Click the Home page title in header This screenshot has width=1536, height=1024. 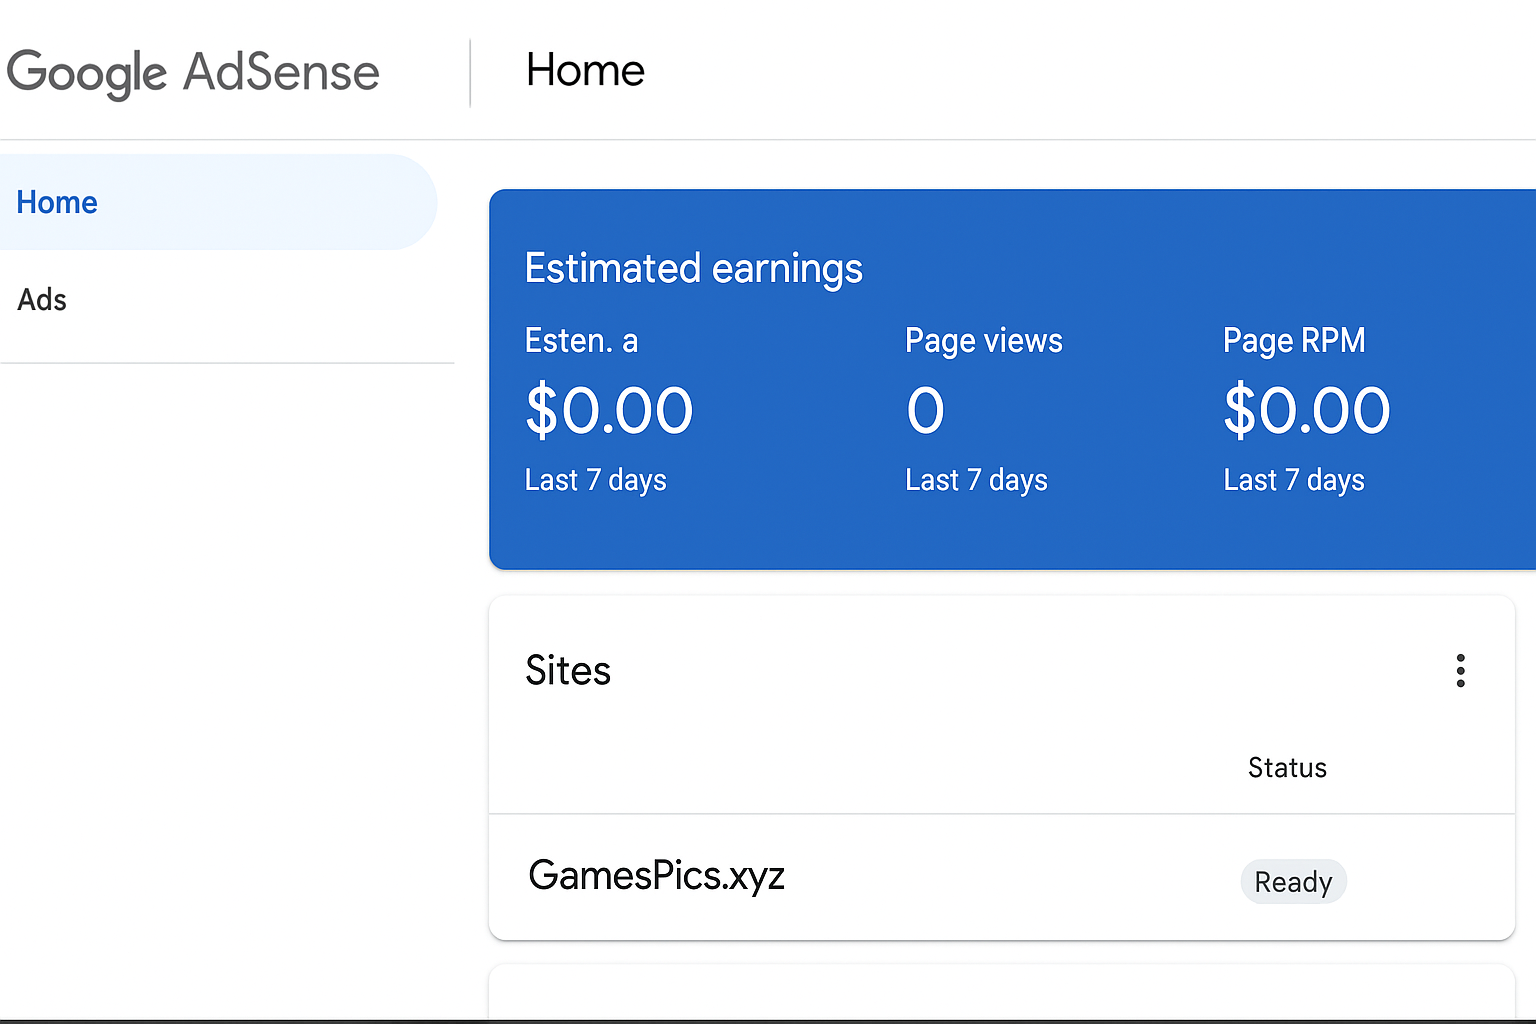[x=585, y=71]
